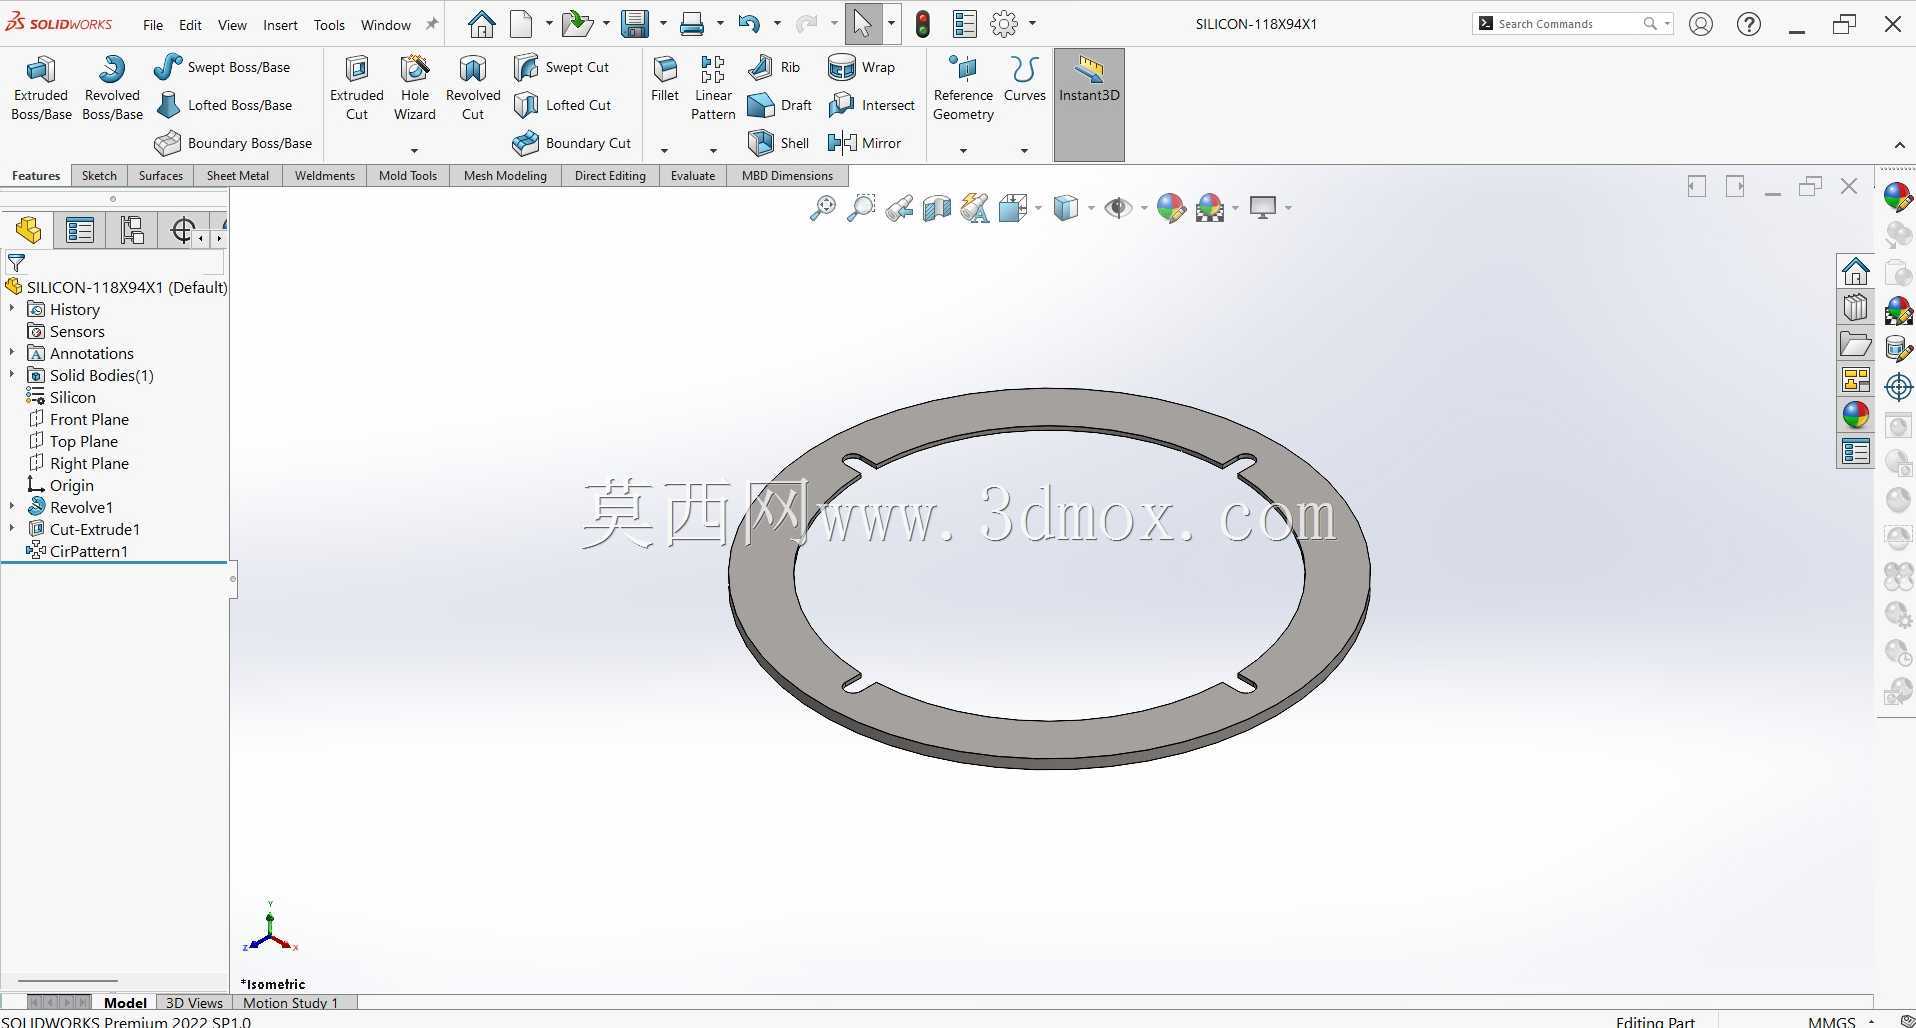Screen dimensions: 1916x1028
Task: Apply the Fillet tool
Action: click(665, 79)
